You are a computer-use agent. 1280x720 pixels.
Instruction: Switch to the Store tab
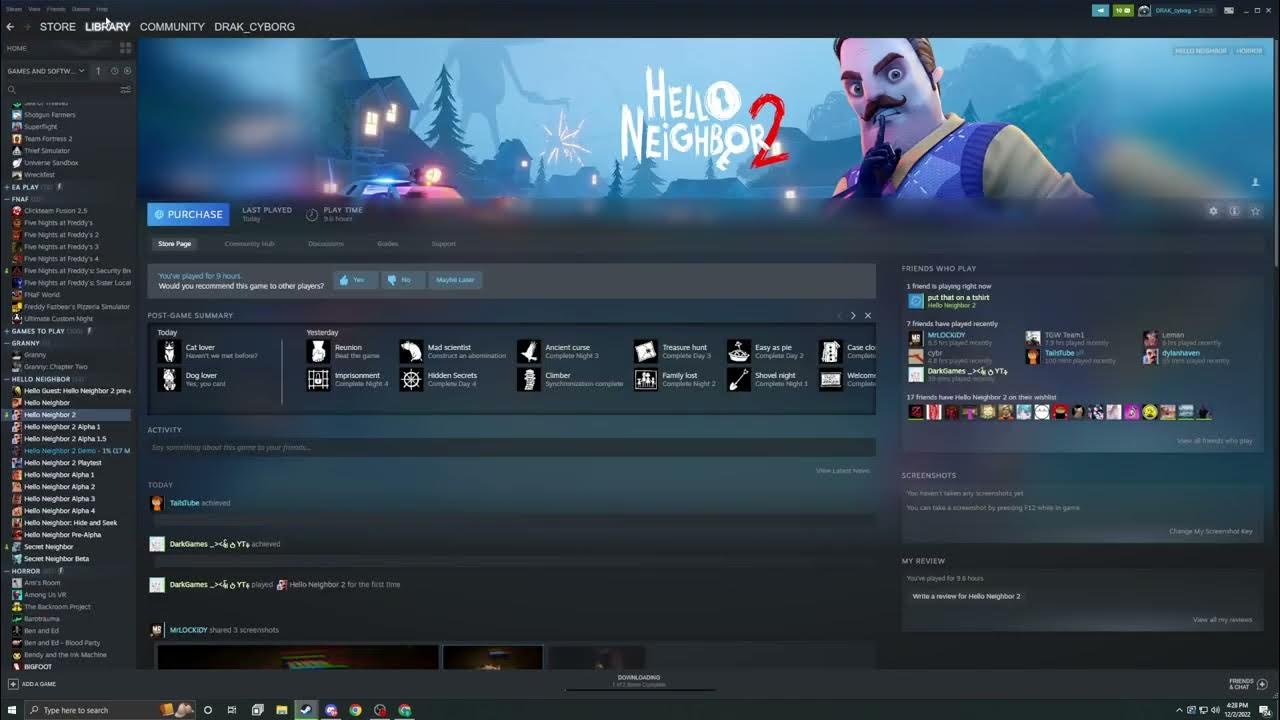pos(58,27)
